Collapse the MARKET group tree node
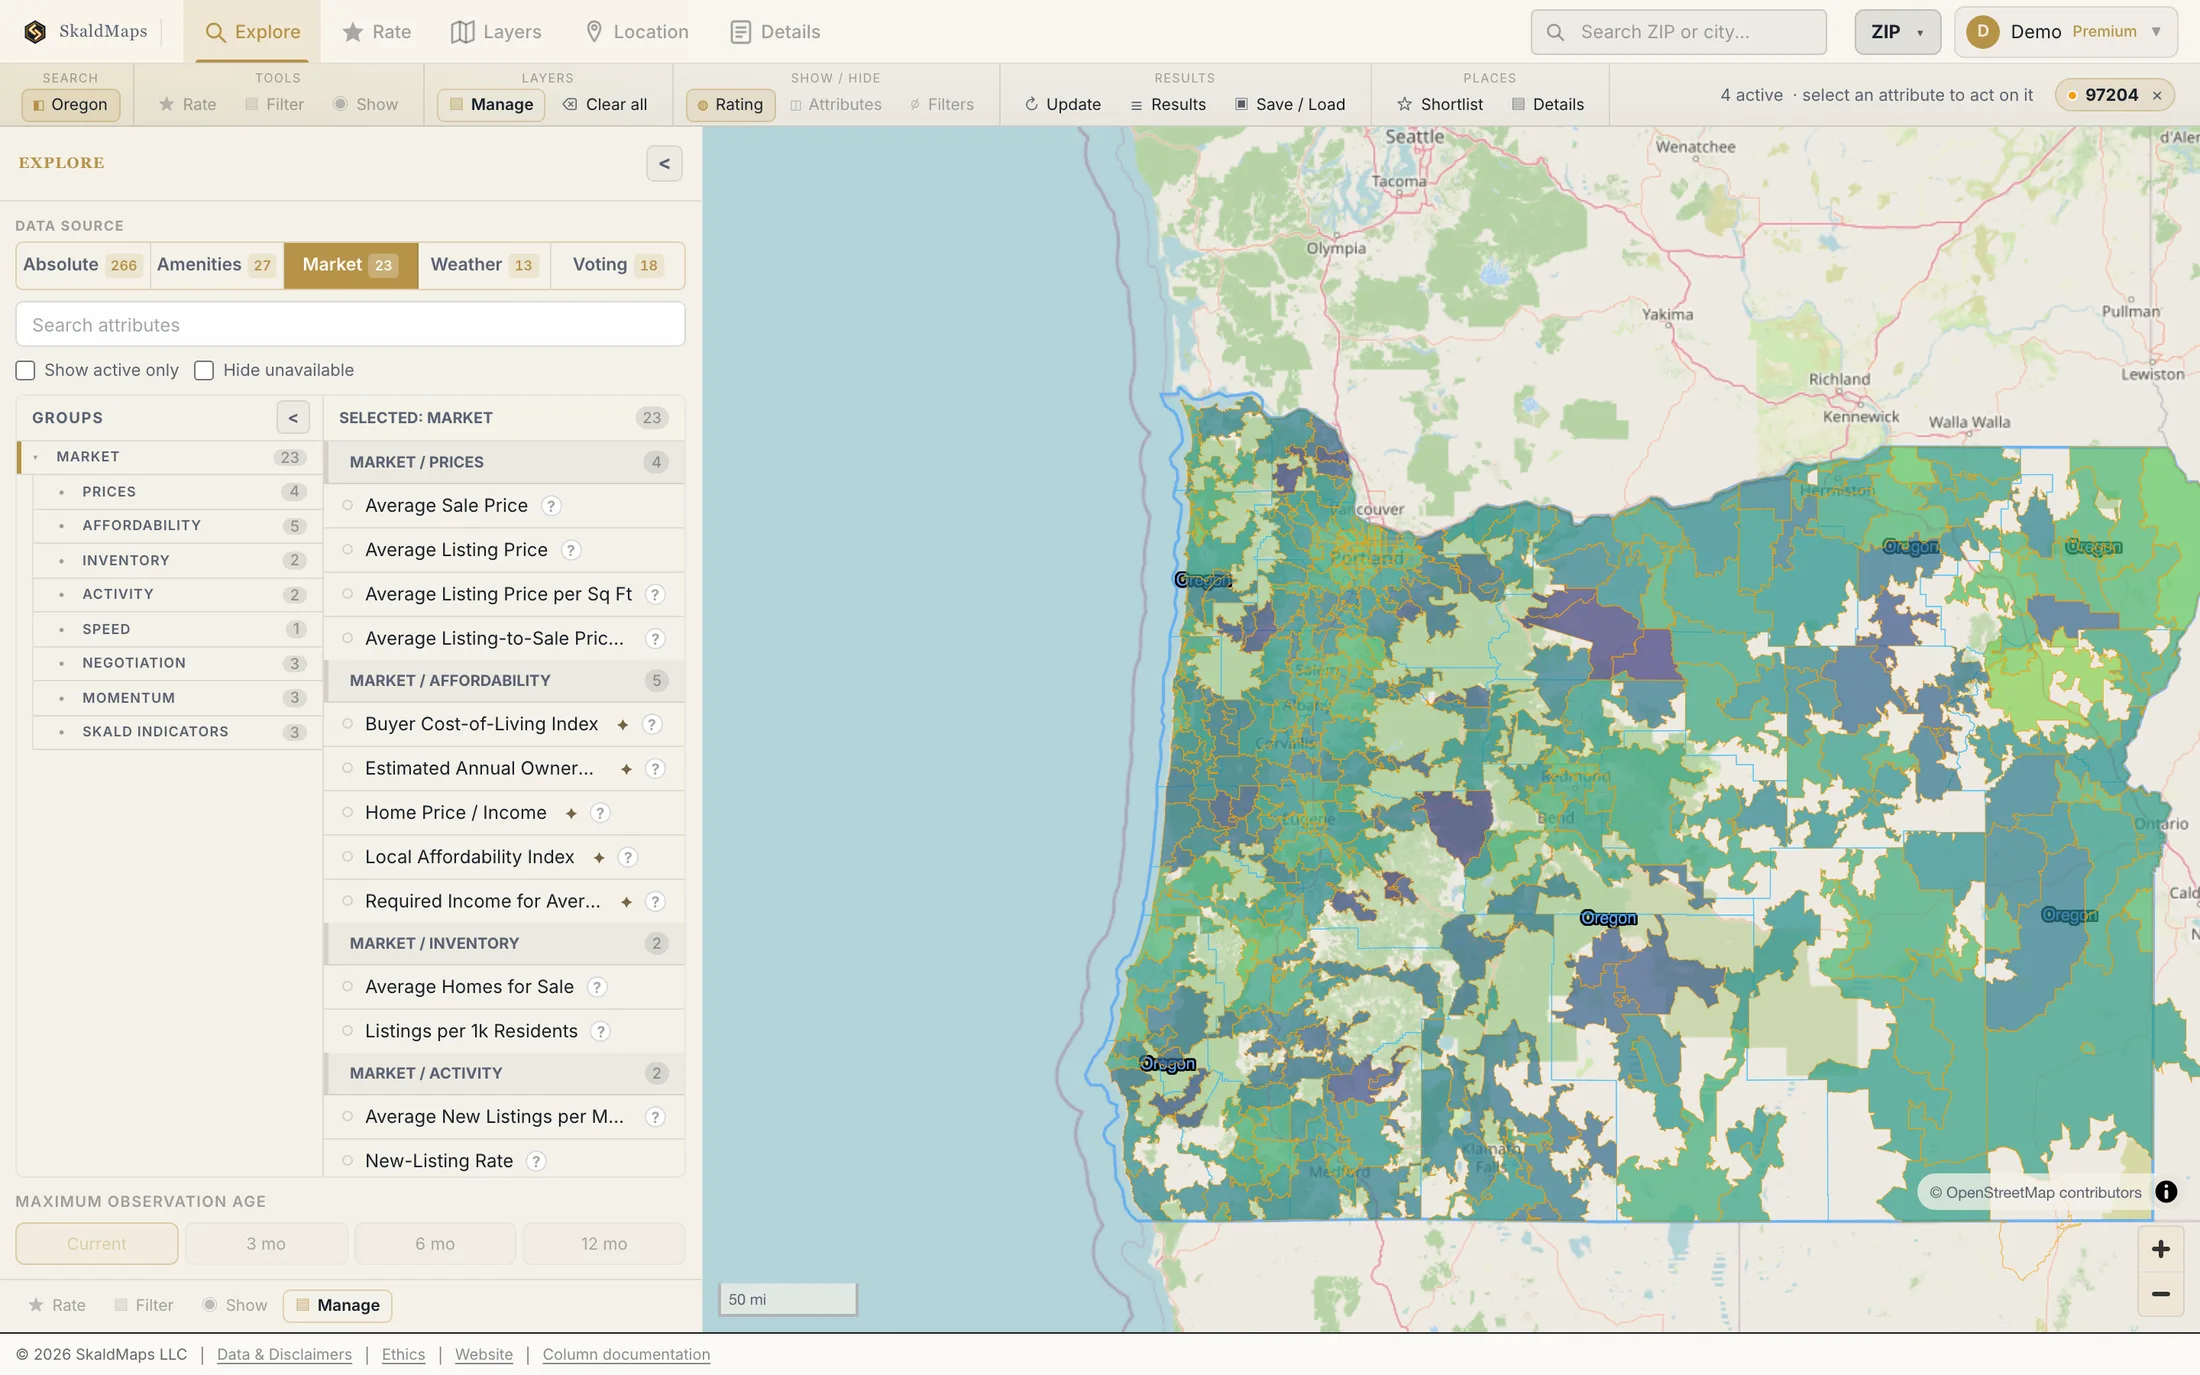This screenshot has width=2200, height=1375. [36, 457]
